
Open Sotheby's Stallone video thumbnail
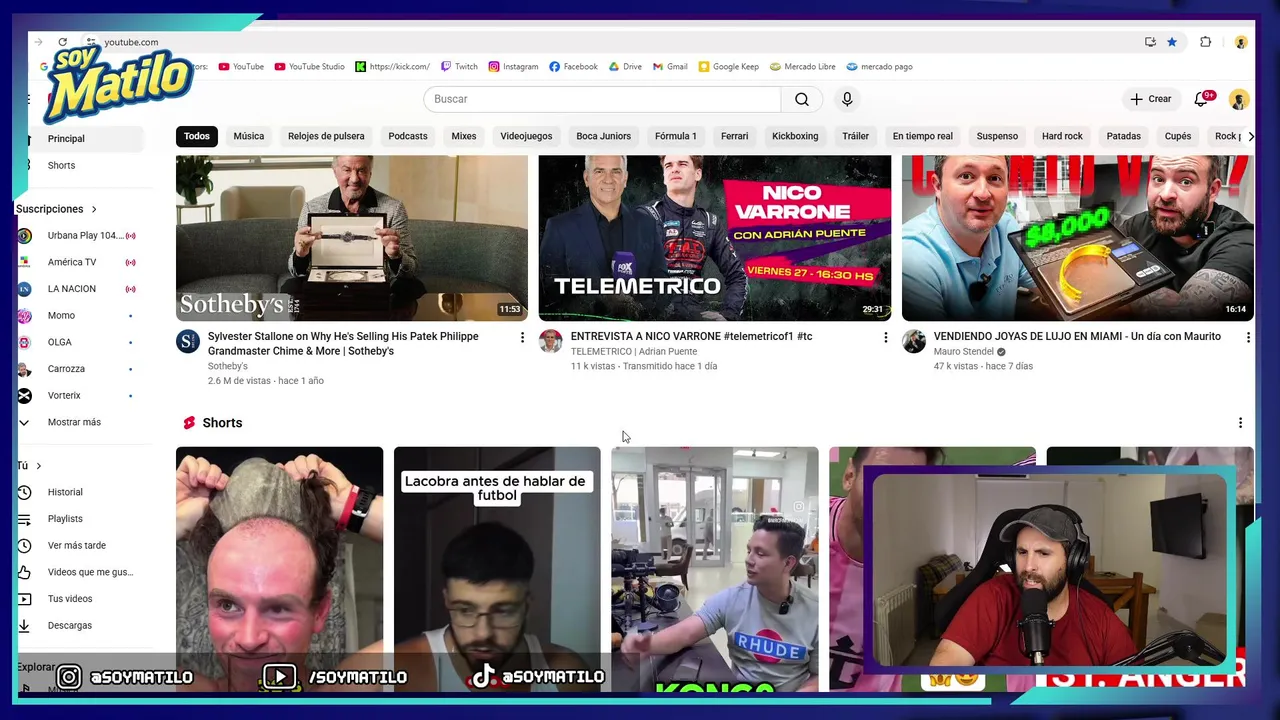pos(352,238)
